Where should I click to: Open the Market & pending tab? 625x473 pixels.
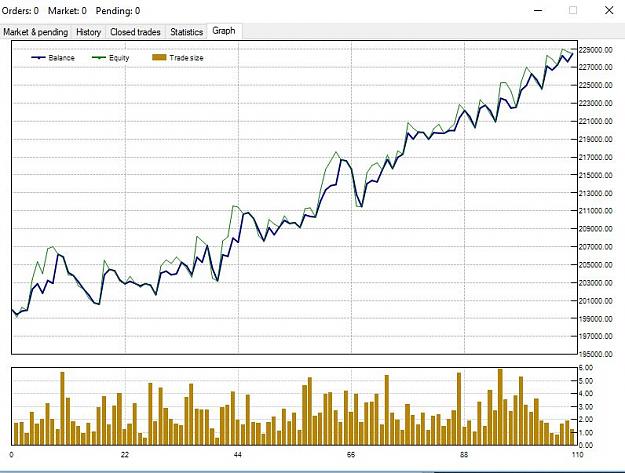(x=35, y=32)
